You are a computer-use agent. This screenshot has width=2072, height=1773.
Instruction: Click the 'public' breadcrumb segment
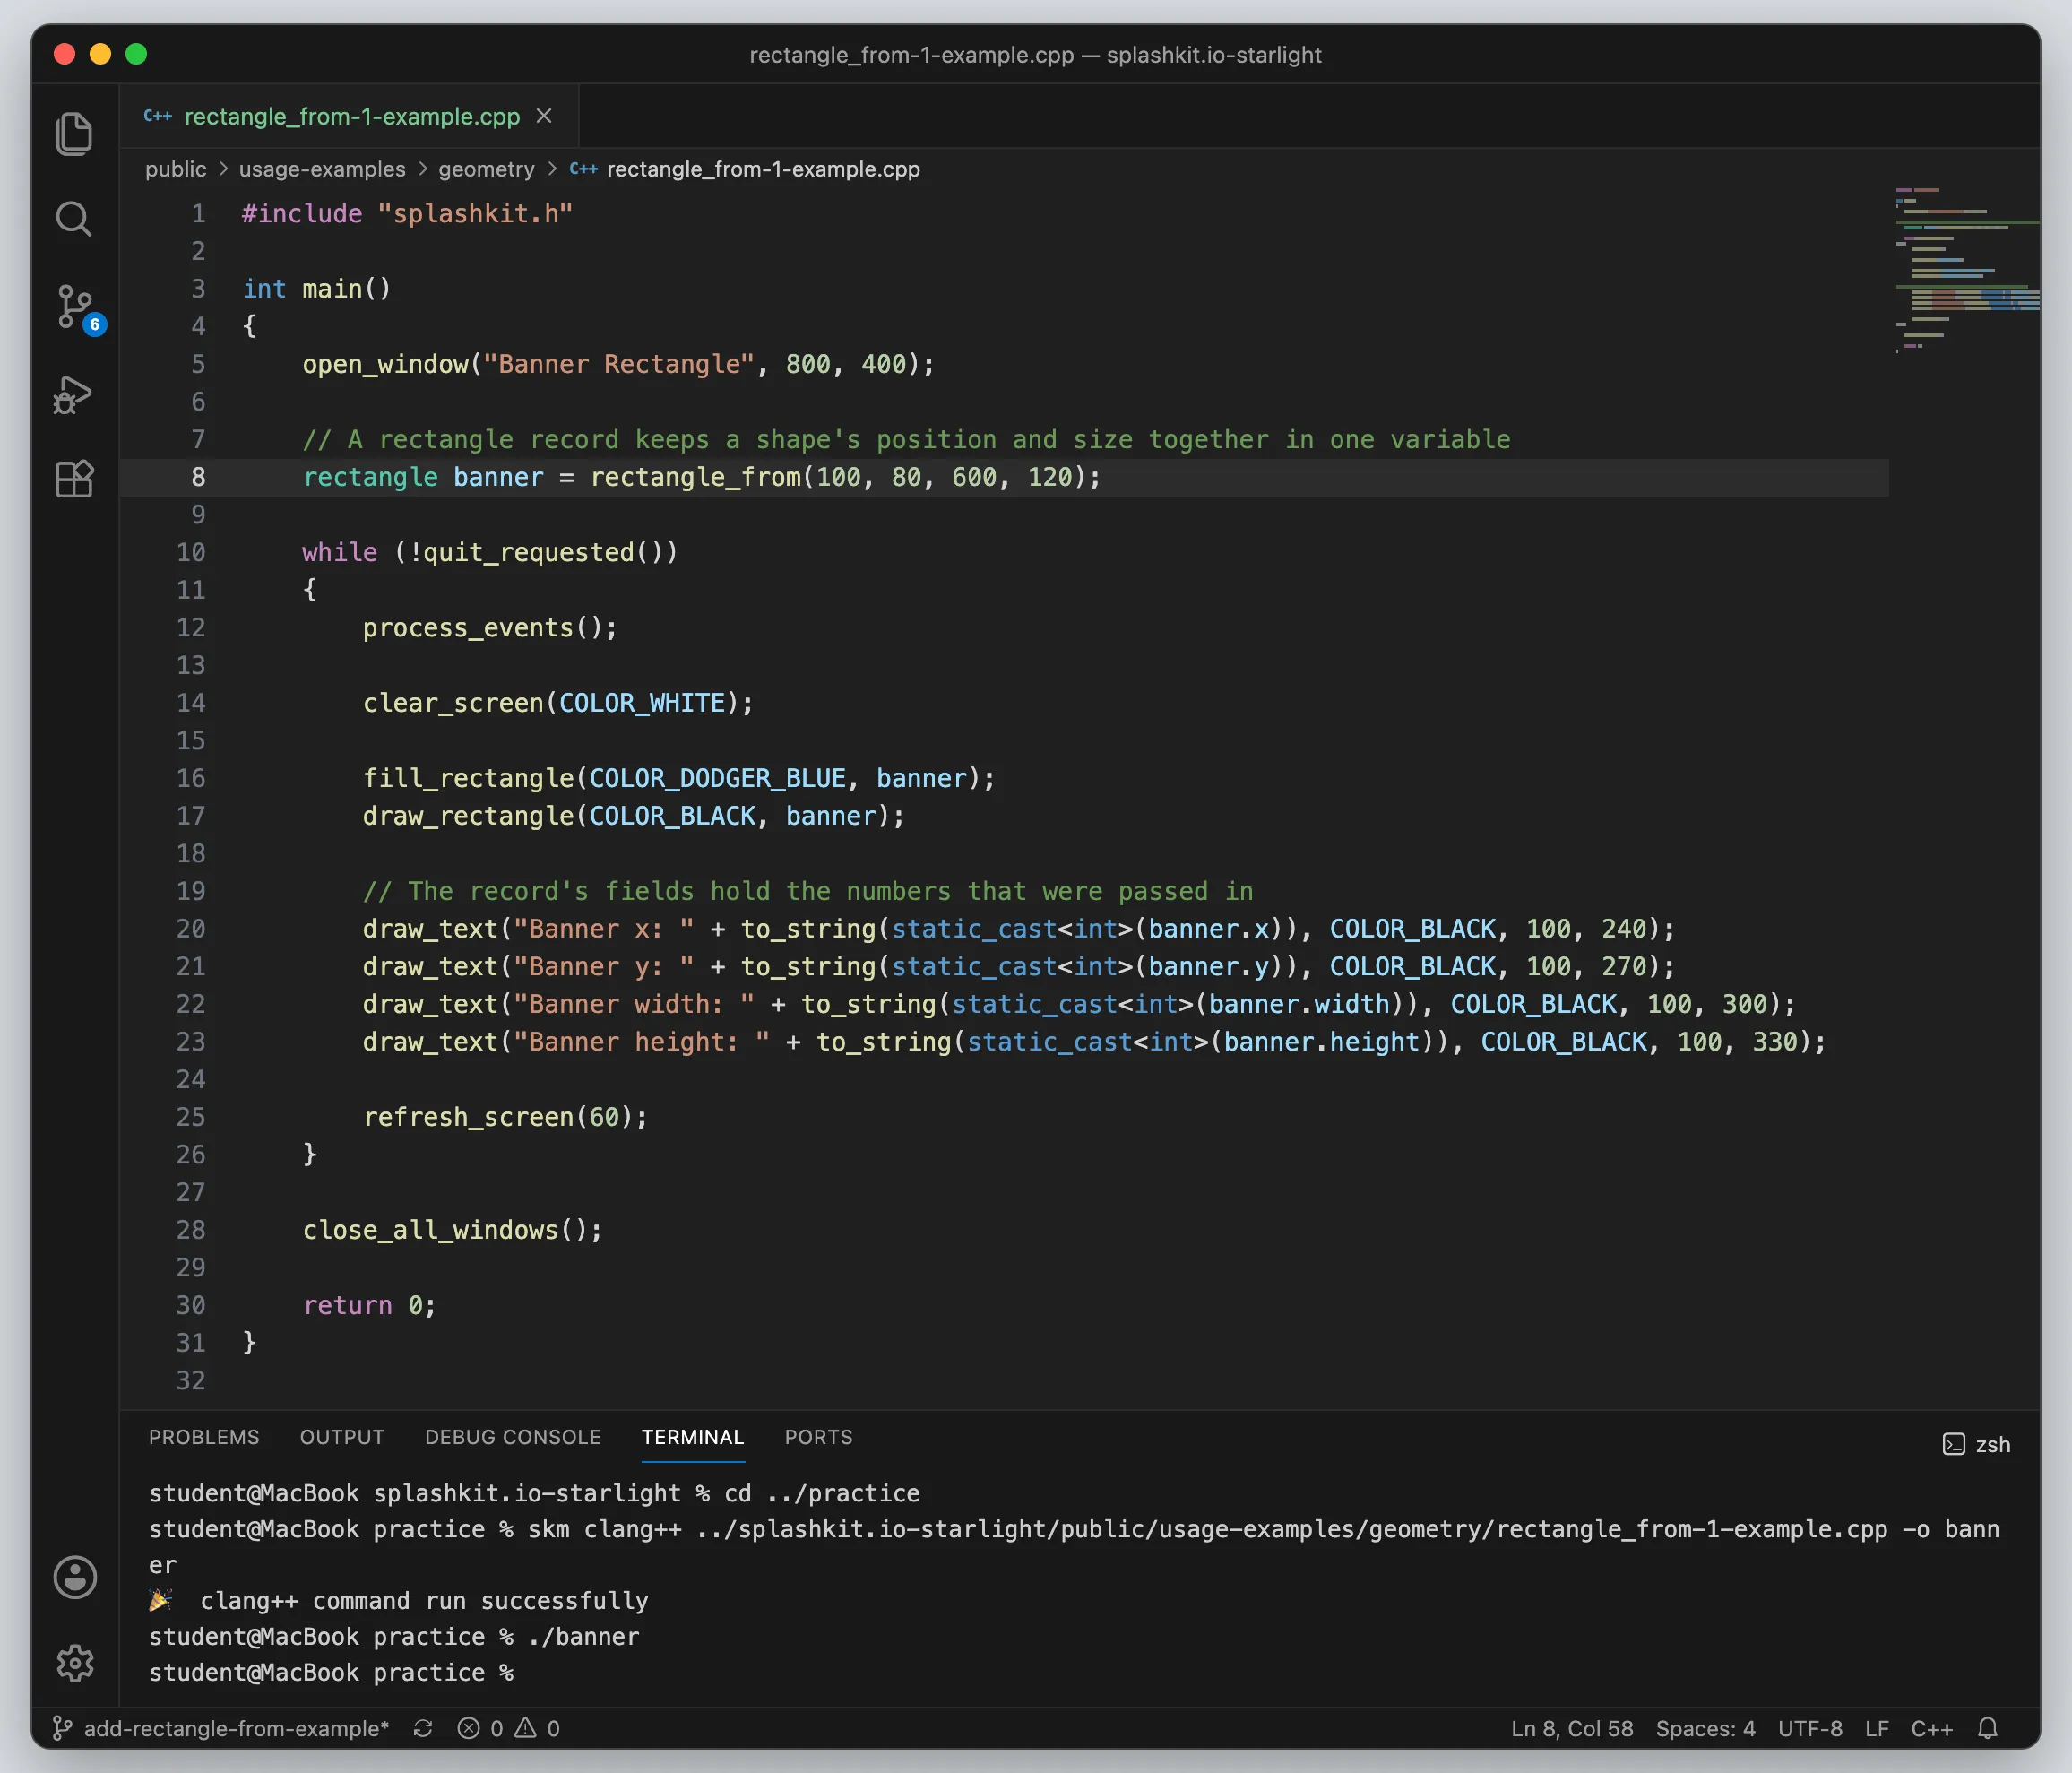coord(176,169)
